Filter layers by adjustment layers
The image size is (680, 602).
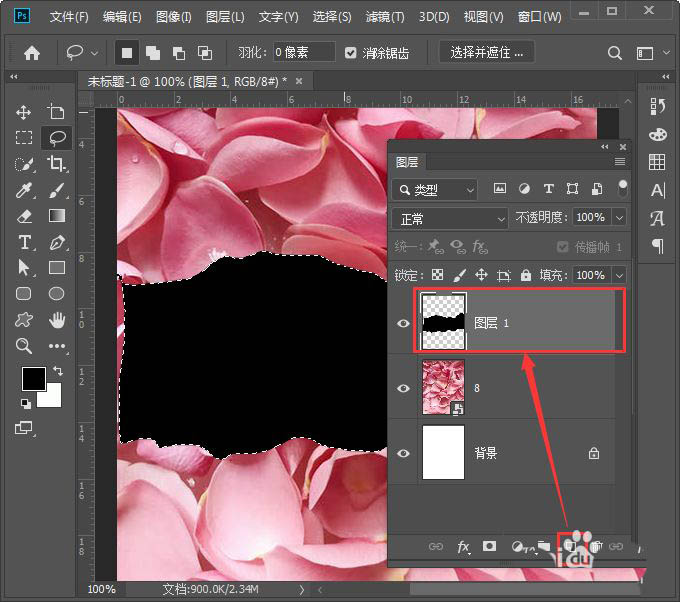pyautogui.click(x=524, y=188)
